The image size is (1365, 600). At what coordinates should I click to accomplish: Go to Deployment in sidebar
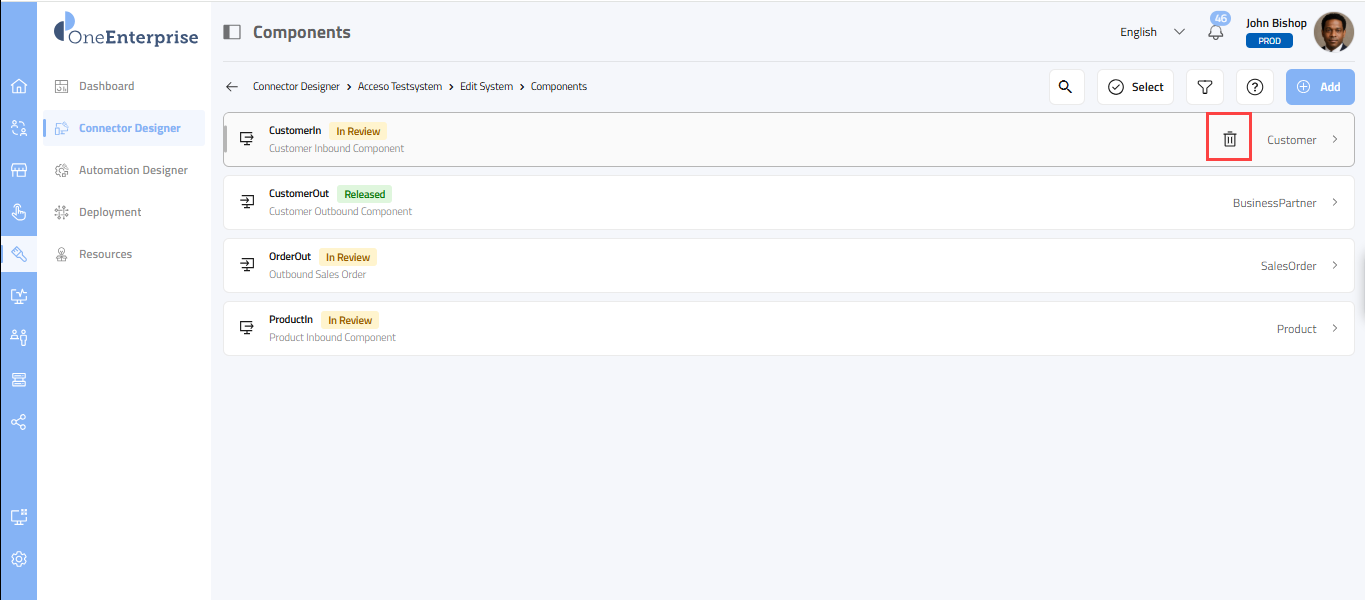(110, 212)
